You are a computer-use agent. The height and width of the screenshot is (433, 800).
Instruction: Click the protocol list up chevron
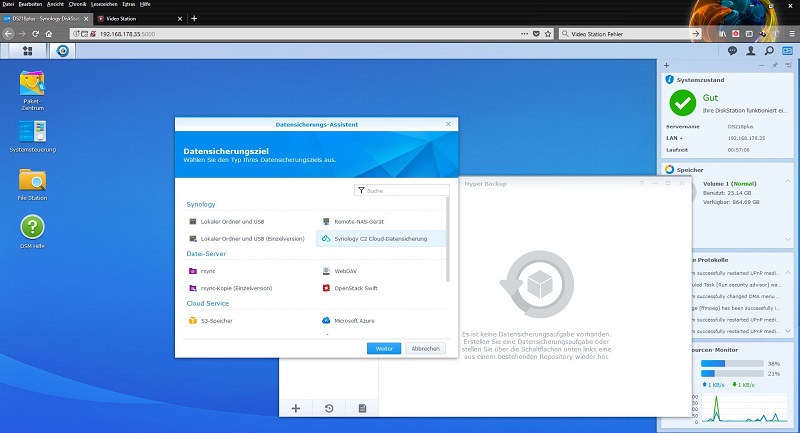pos(788,273)
